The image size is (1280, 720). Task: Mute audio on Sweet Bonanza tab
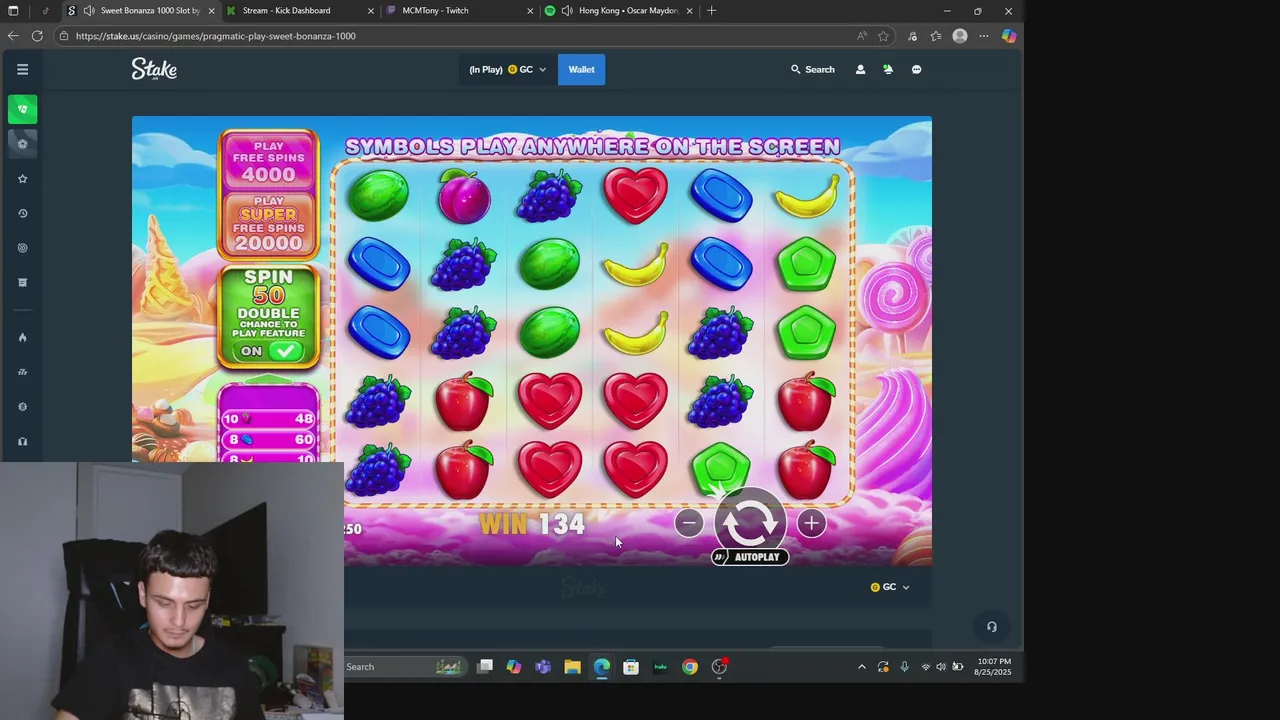click(x=89, y=11)
